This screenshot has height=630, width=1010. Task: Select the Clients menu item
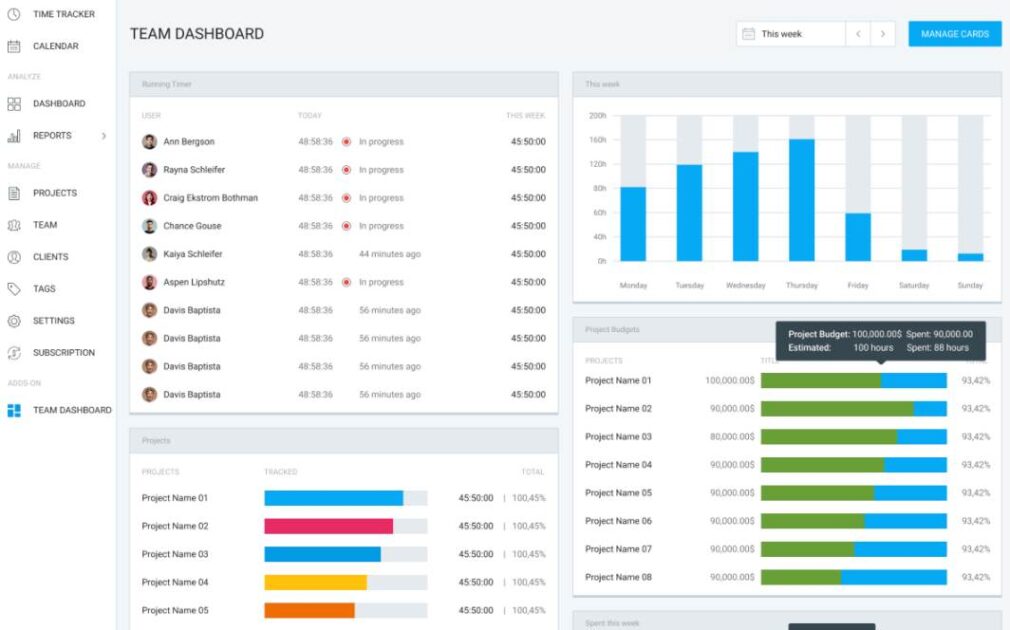[50, 257]
